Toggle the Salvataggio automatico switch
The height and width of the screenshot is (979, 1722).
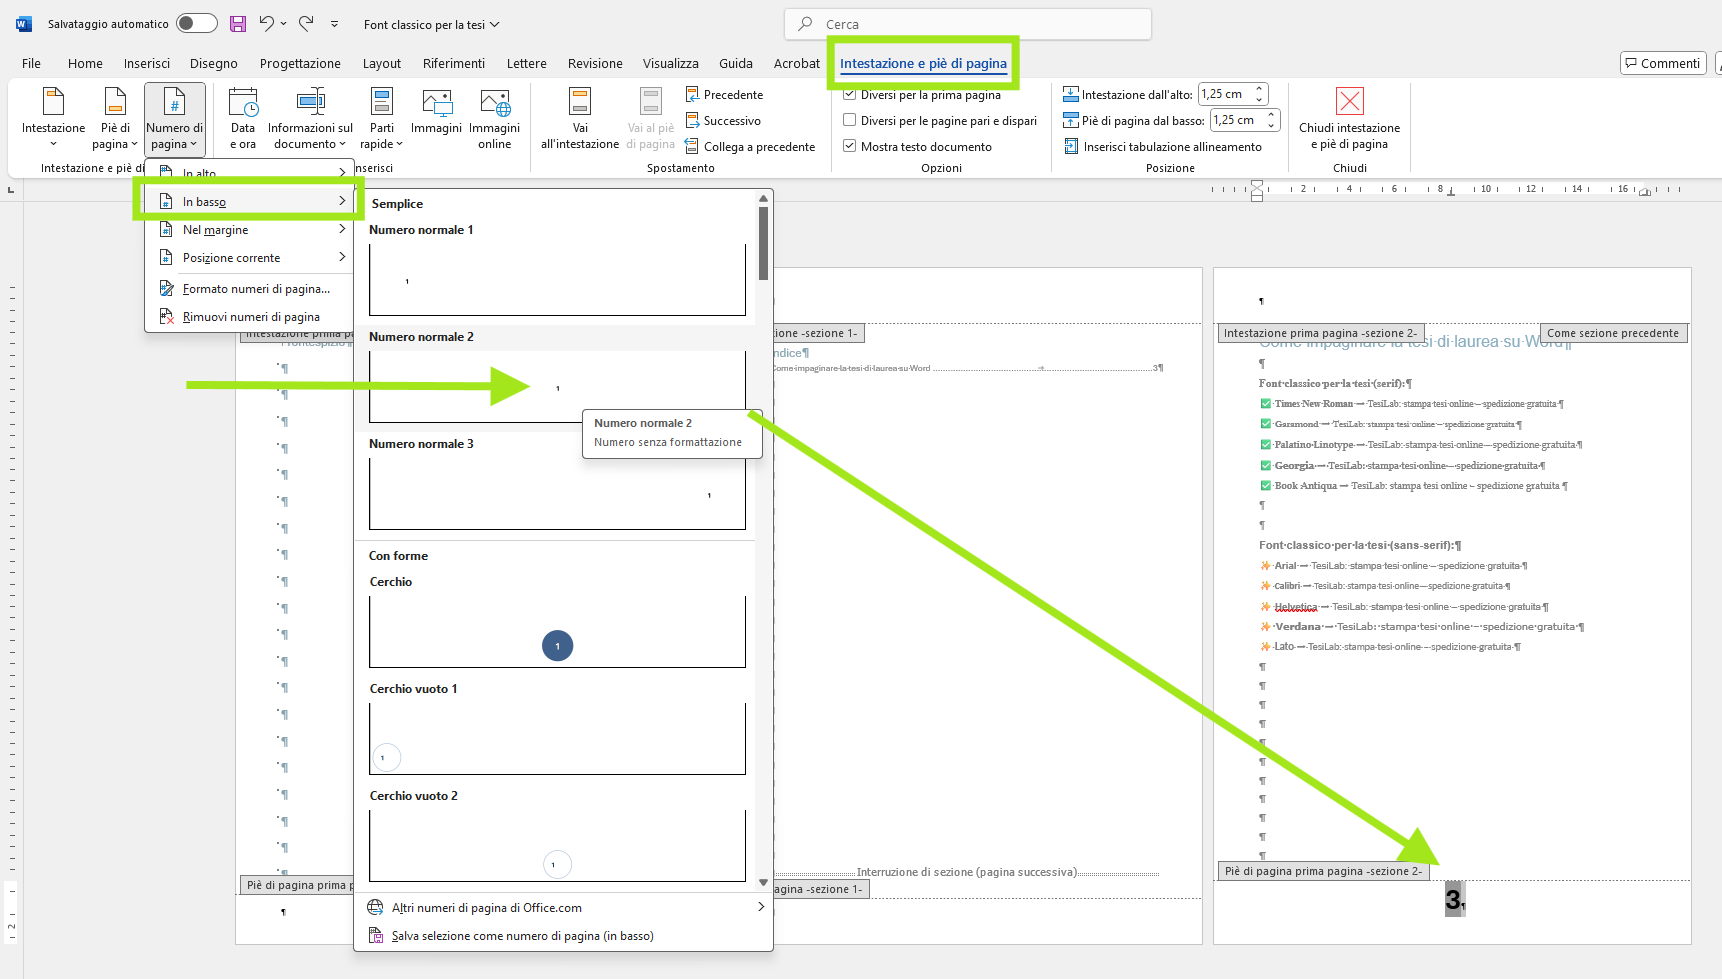point(197,24)
